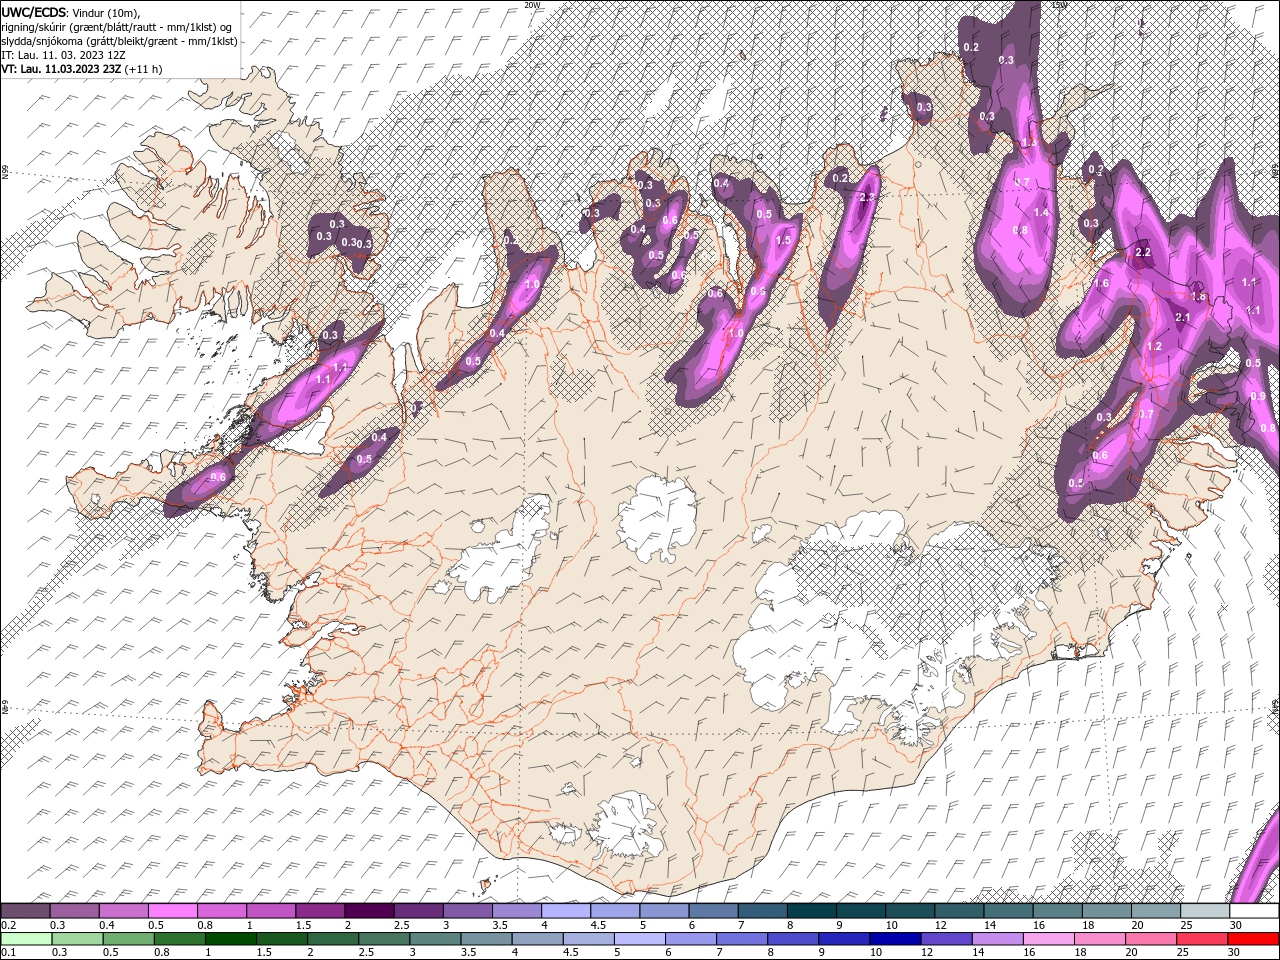Click the '2.2' snowfall value in the east
This screenshot has height=960, width=1280.
(x=1144, y=253)
